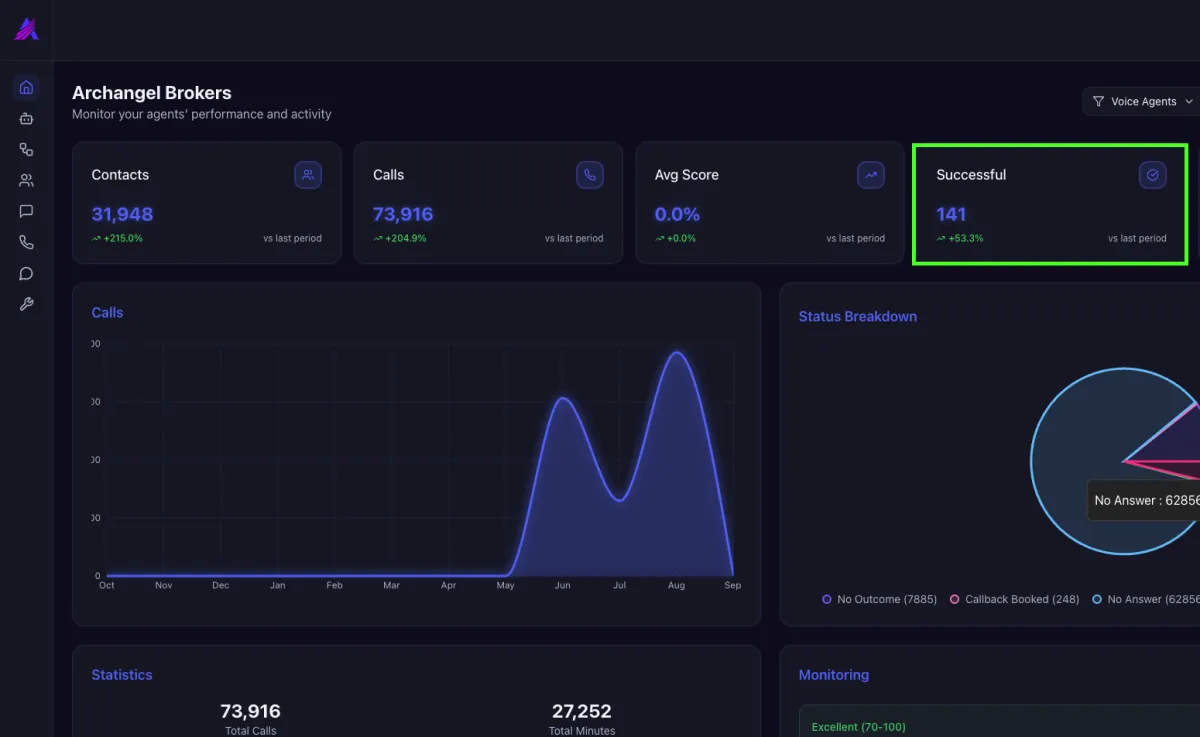Toggle the Callback Booked legend entry
The width and height of the screenshot is (1200, 737).
pyautogui.click(x=1014, y=600)
